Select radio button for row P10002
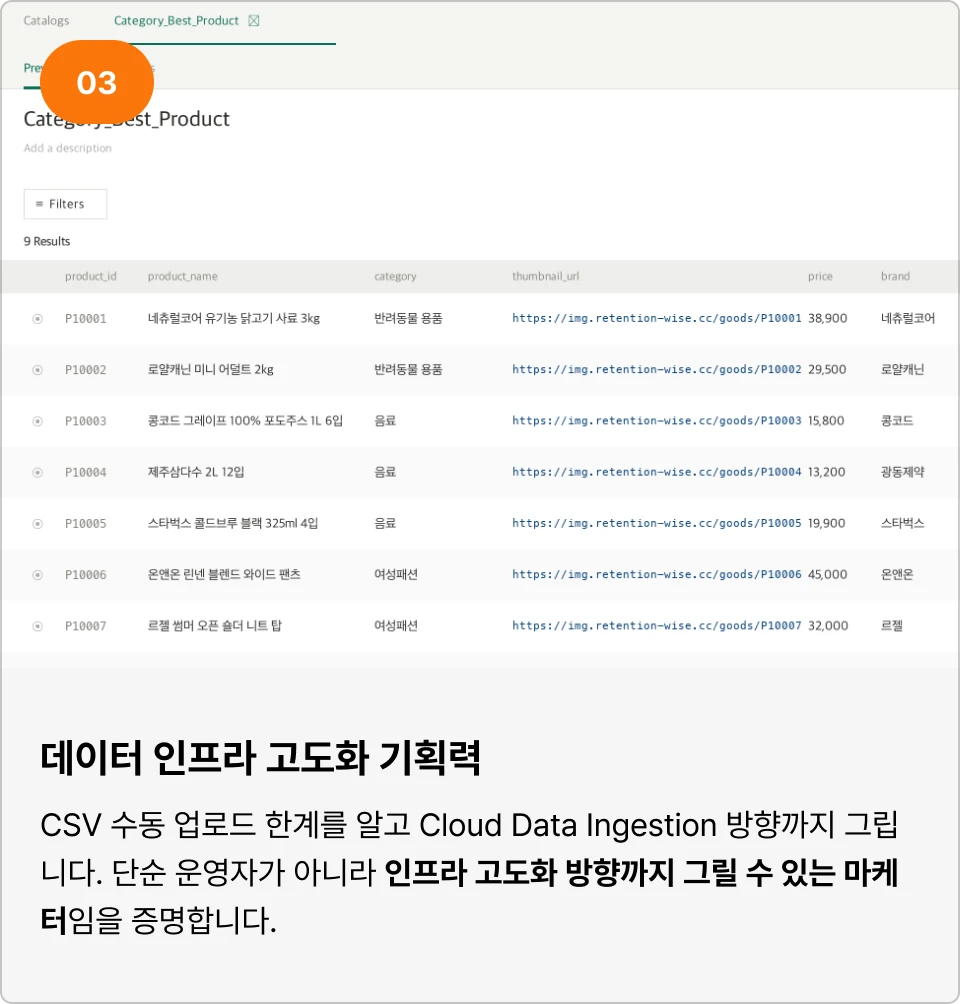 coord(38,370)
